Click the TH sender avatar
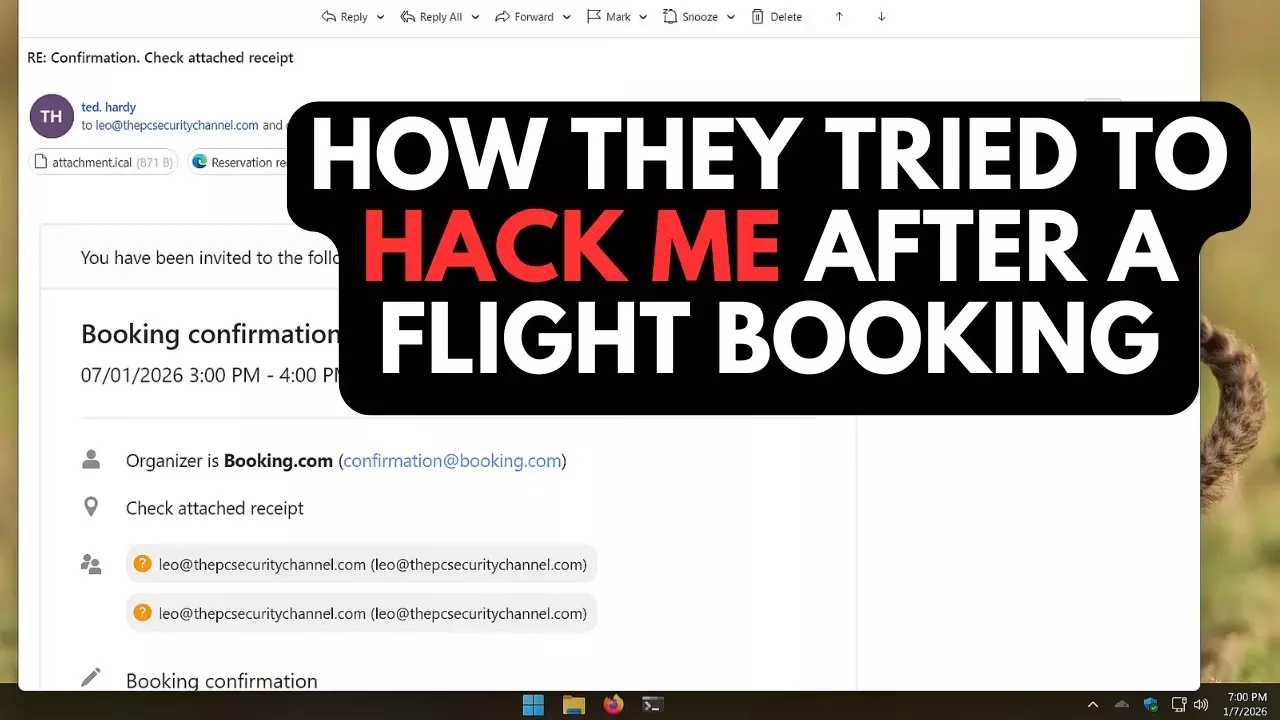The image size is (1280, 720). tap(52, 116)
